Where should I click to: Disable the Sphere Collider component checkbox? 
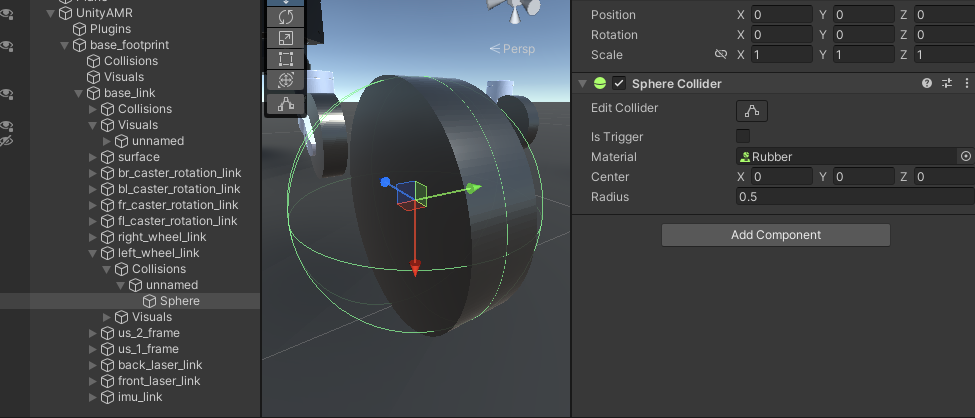[x=619, y=83]
